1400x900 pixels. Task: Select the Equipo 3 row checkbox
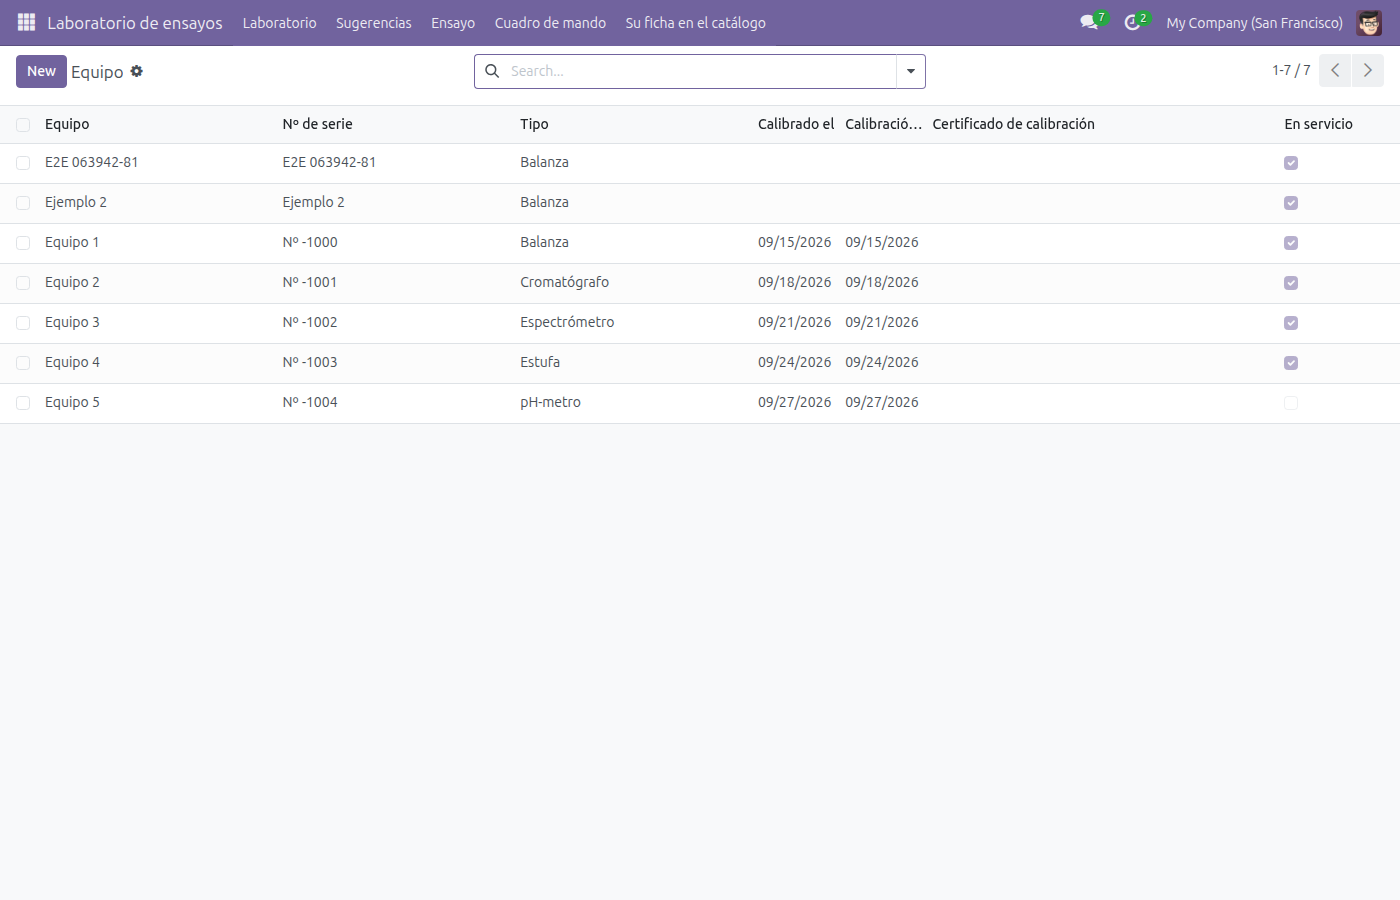(23, 323)
